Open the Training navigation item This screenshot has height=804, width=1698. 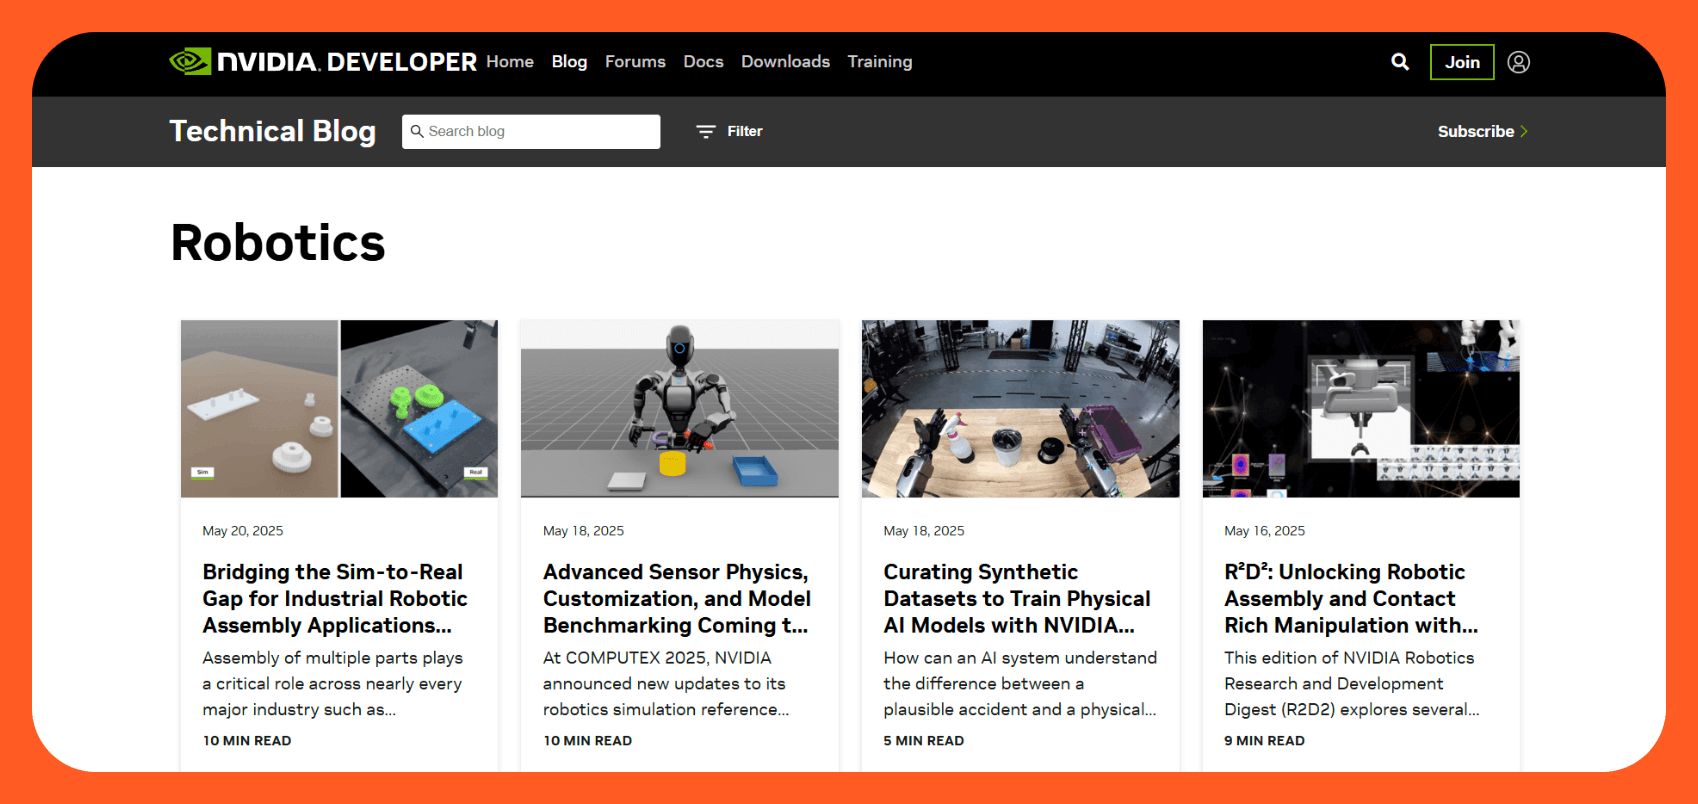click(x=880, y=62)
